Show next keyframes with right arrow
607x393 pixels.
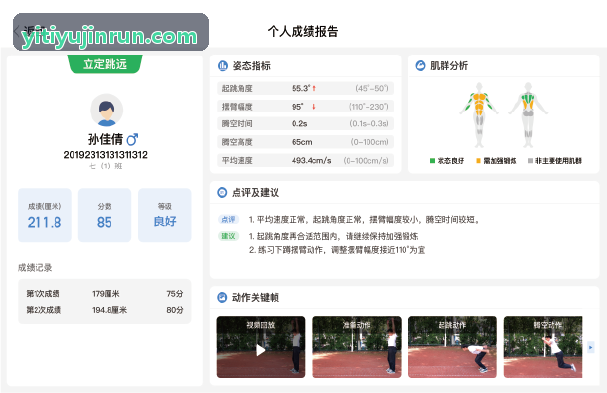[590, 347]
